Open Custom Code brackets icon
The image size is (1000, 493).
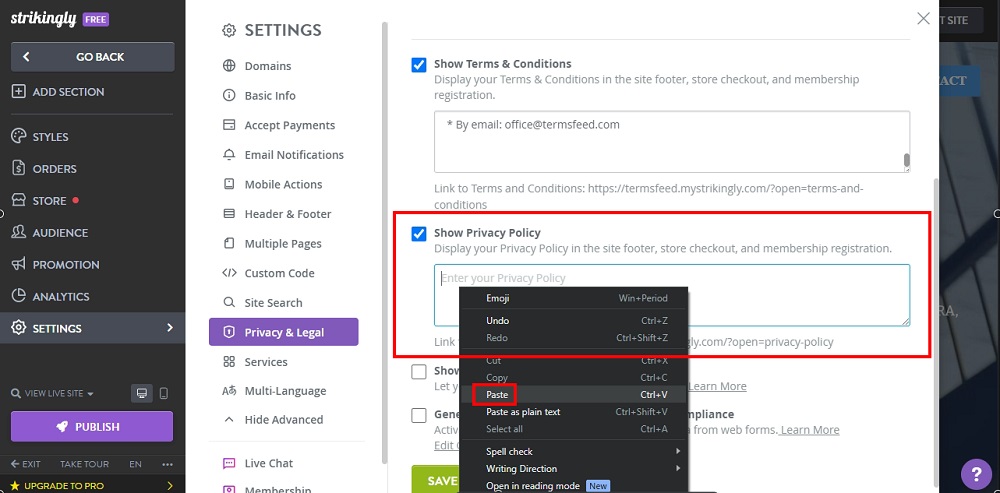229,273
